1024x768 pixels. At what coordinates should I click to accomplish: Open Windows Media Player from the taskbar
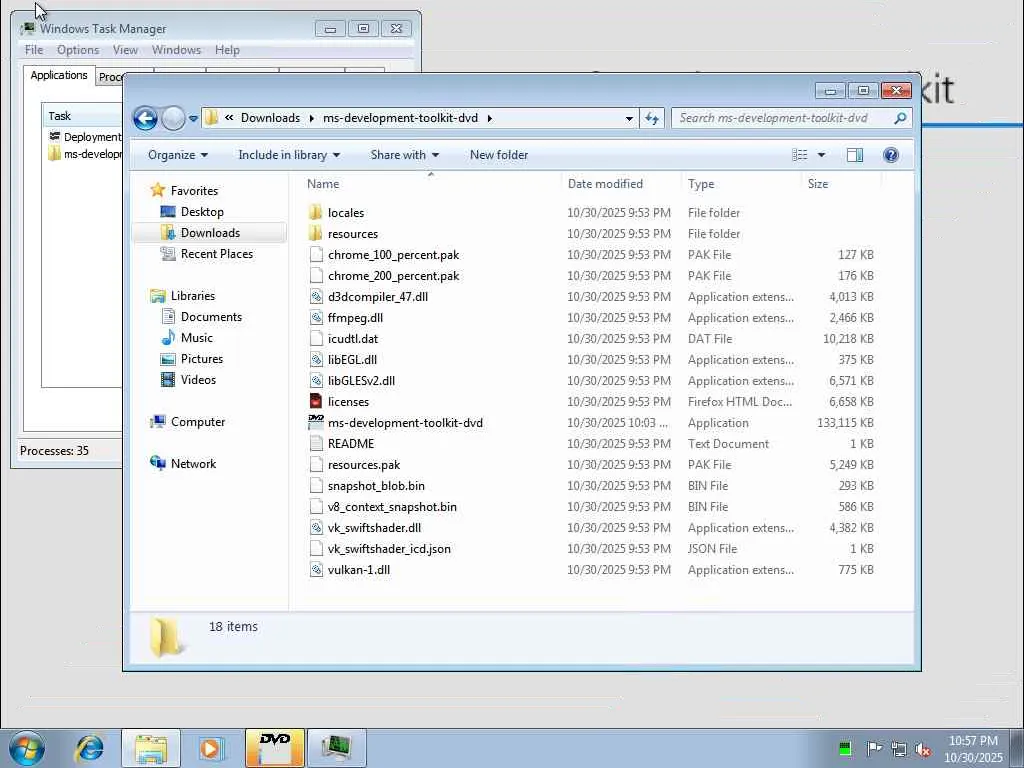(x=211, y=748)
